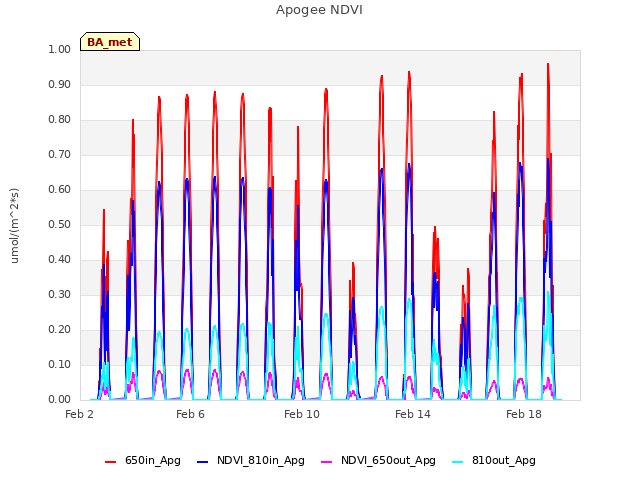Click the Feb 18 x-axis tick label
The height and width of the screenshot is (480, 640).
click(524, 414)
